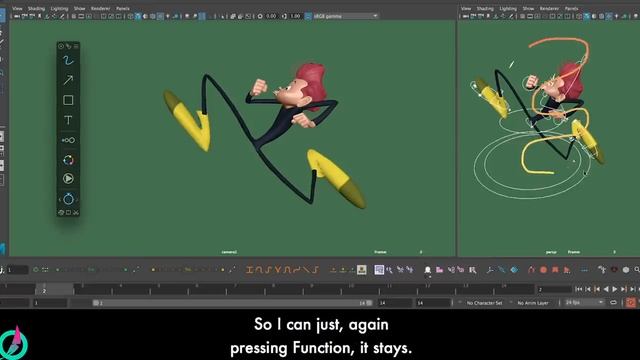Screen dimensions: 640x360
Task: Click the white character silhouette shelf icon
Action: pos(427,270)
